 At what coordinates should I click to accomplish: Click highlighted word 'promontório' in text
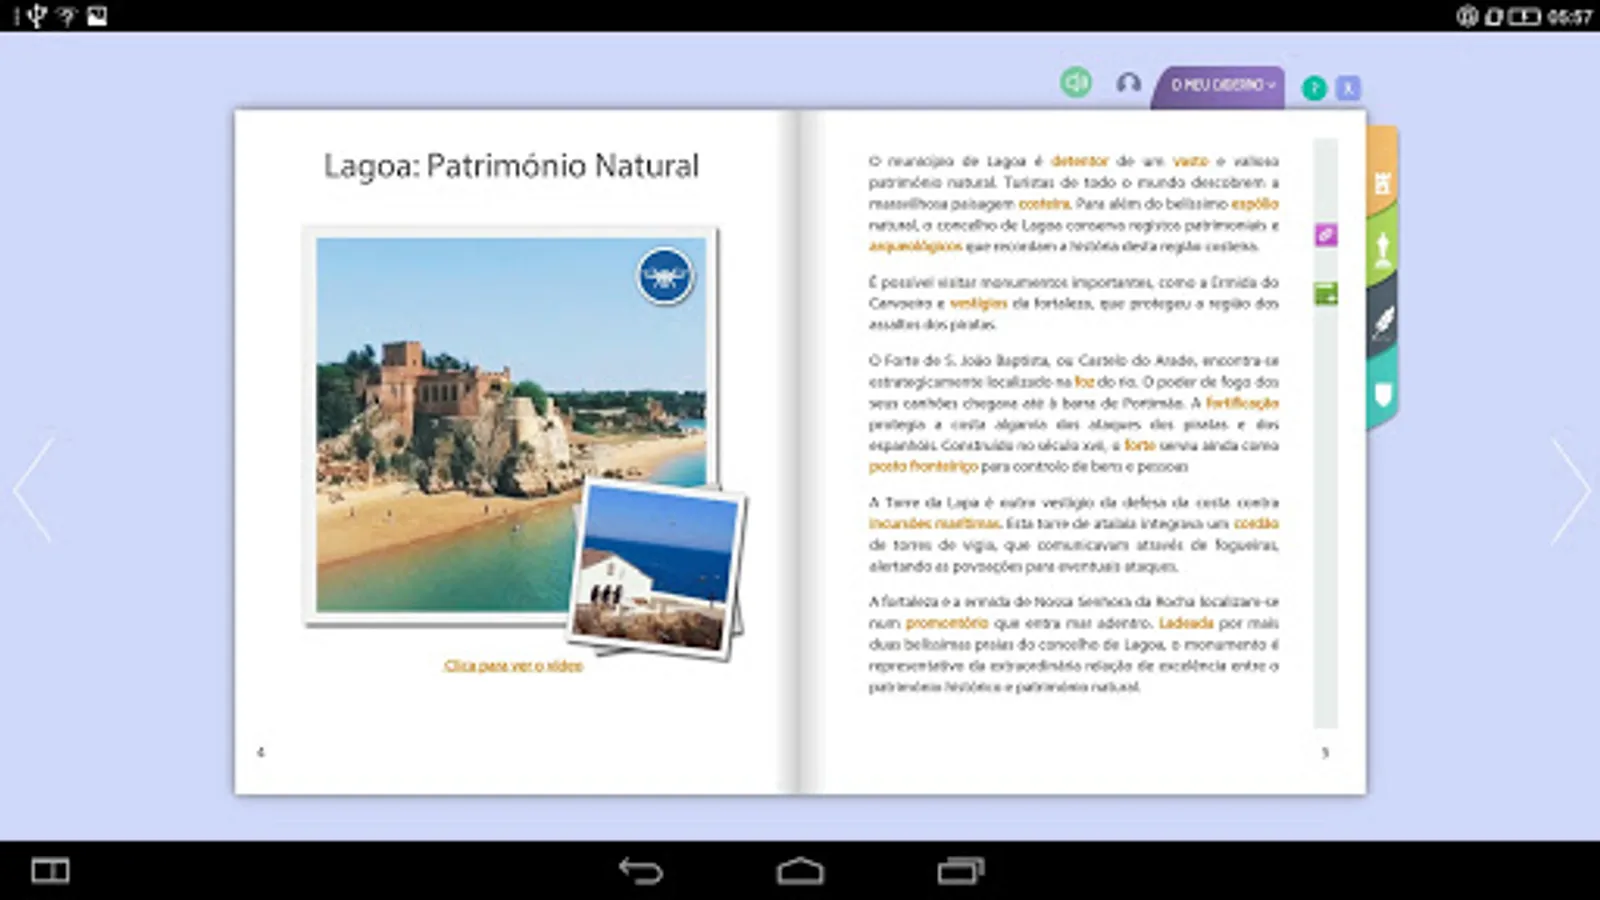point(946,623)
